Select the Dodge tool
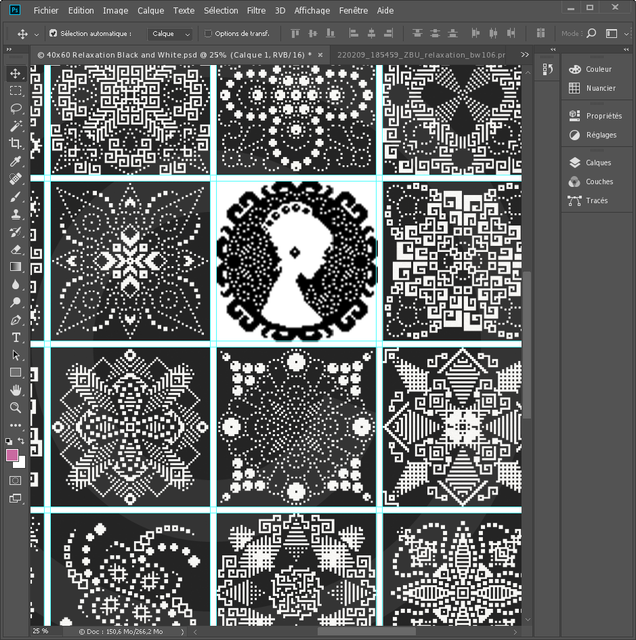The image size is (636, 640). 15,302
